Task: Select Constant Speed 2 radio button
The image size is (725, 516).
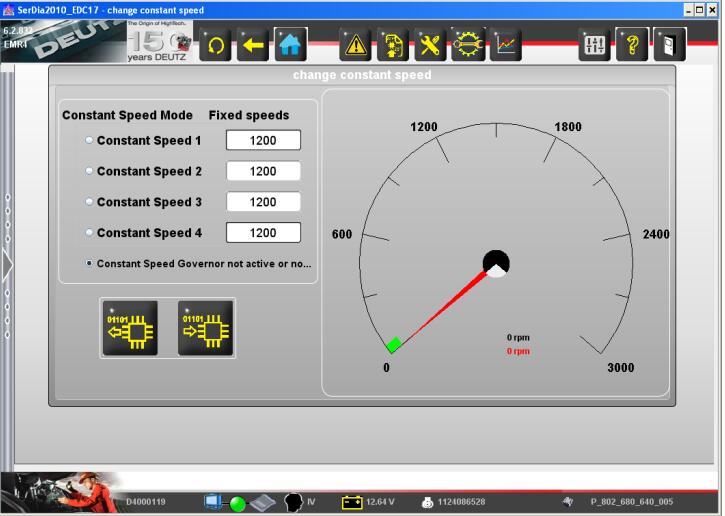Action: click(x=89, y=171)
